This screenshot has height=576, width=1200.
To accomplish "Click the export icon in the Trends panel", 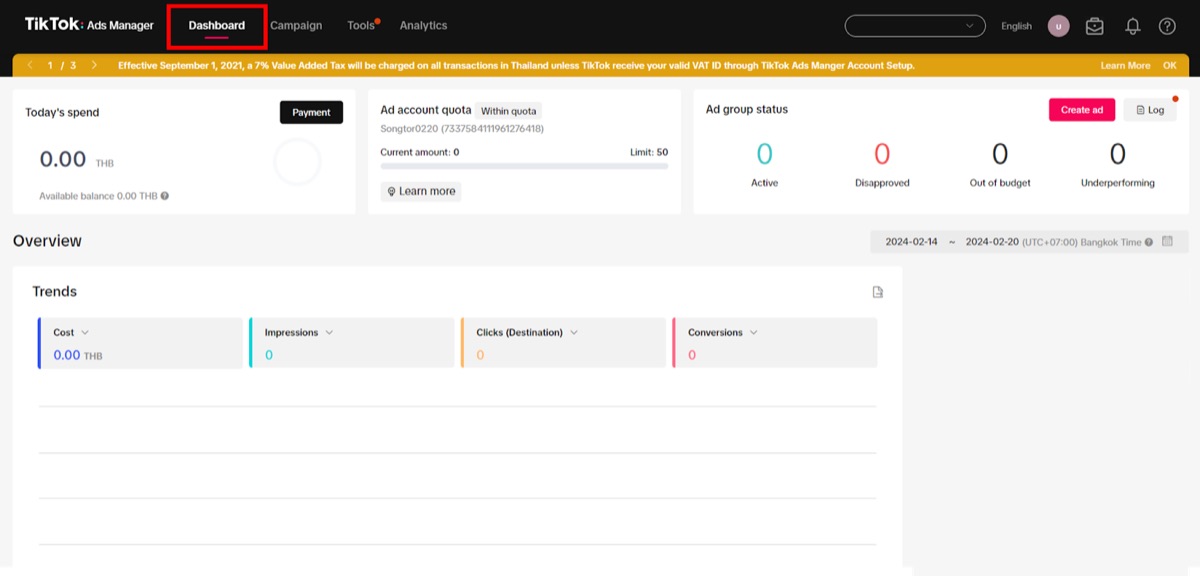I will click(878, 292).
